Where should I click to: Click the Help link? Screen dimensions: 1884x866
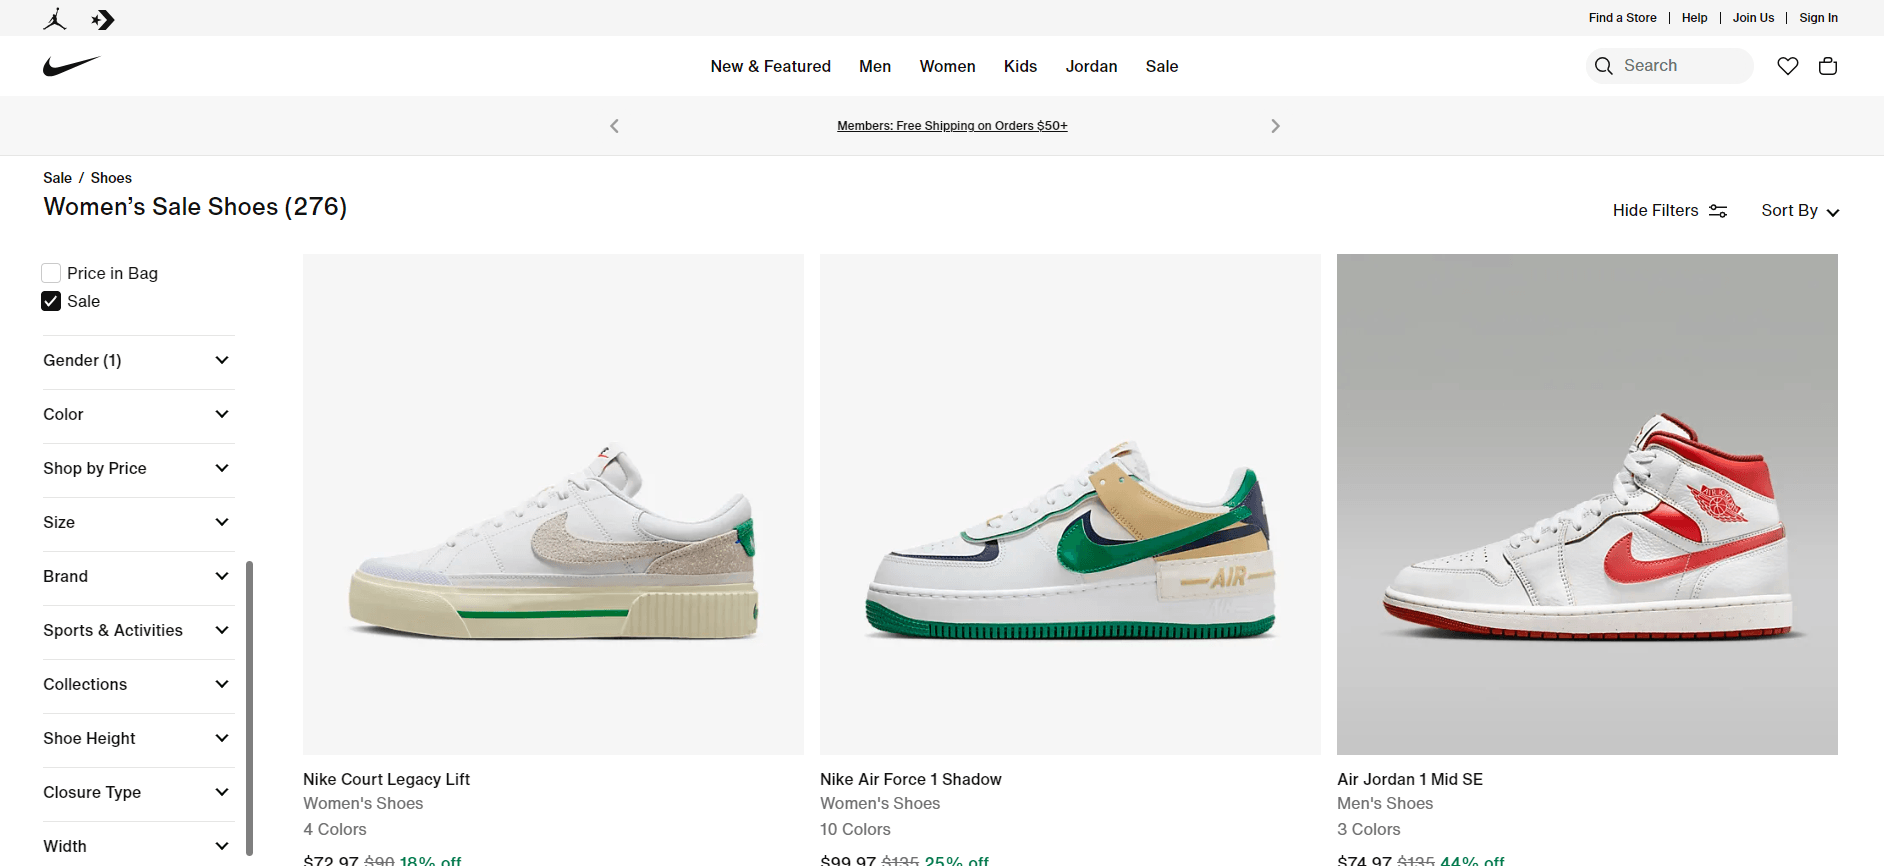pyautogui.click(x=1694, y=18)
